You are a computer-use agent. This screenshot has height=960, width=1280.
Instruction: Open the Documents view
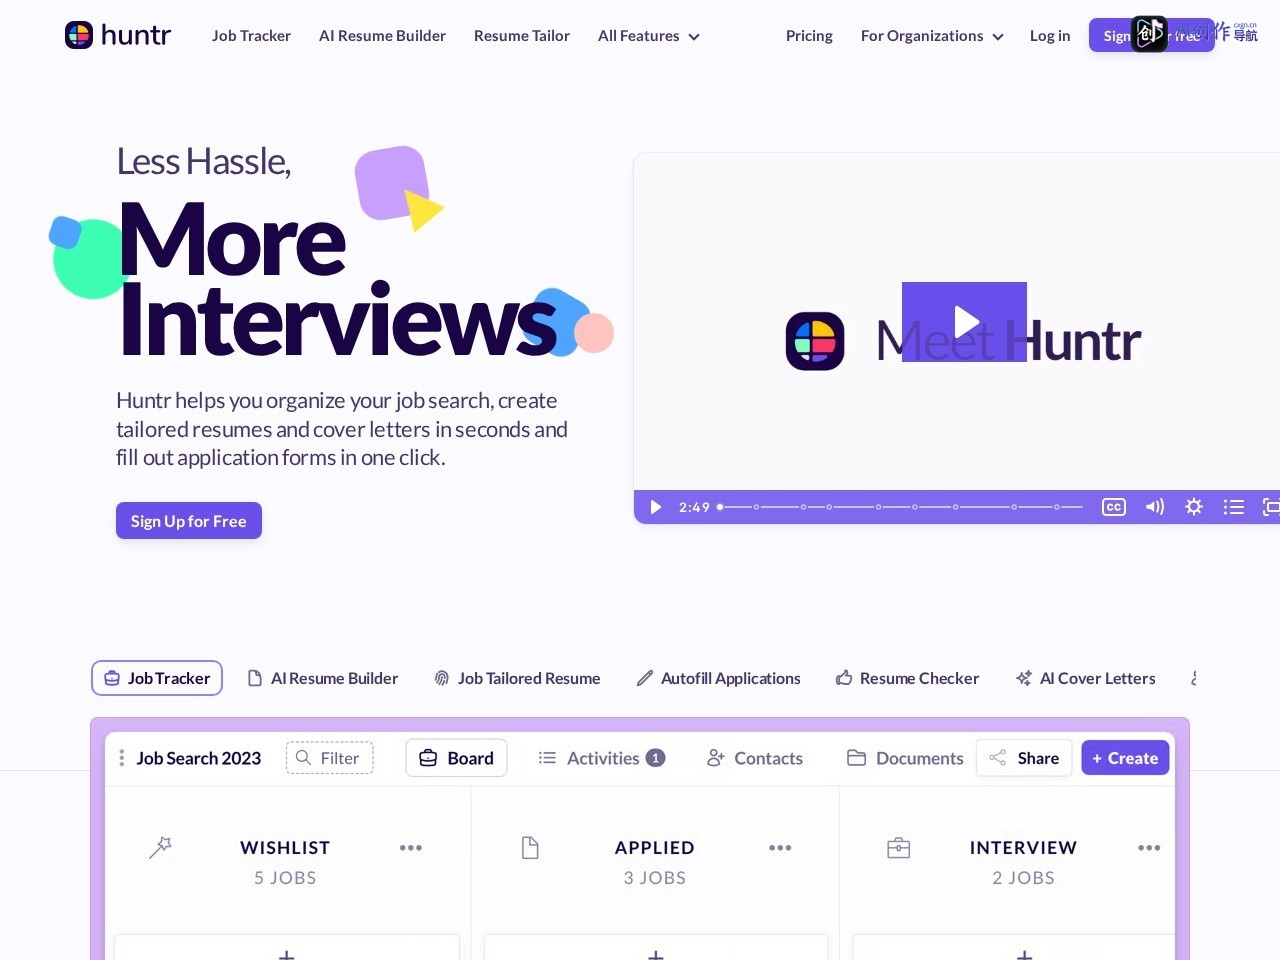click(905, 758)
